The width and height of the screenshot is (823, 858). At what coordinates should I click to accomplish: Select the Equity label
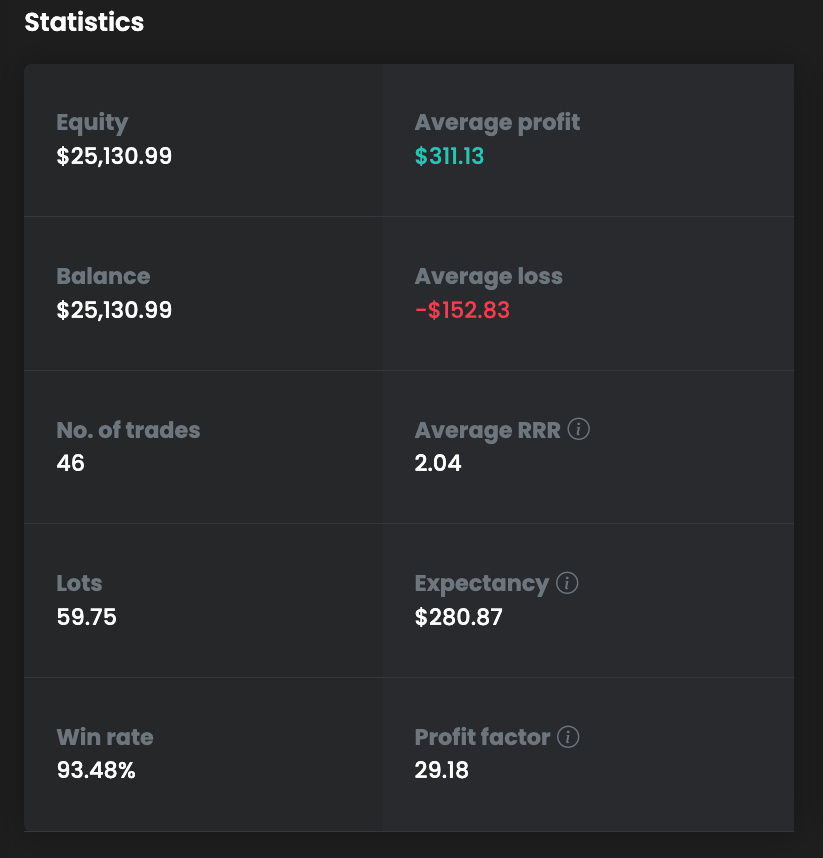(x=92, y=123)
